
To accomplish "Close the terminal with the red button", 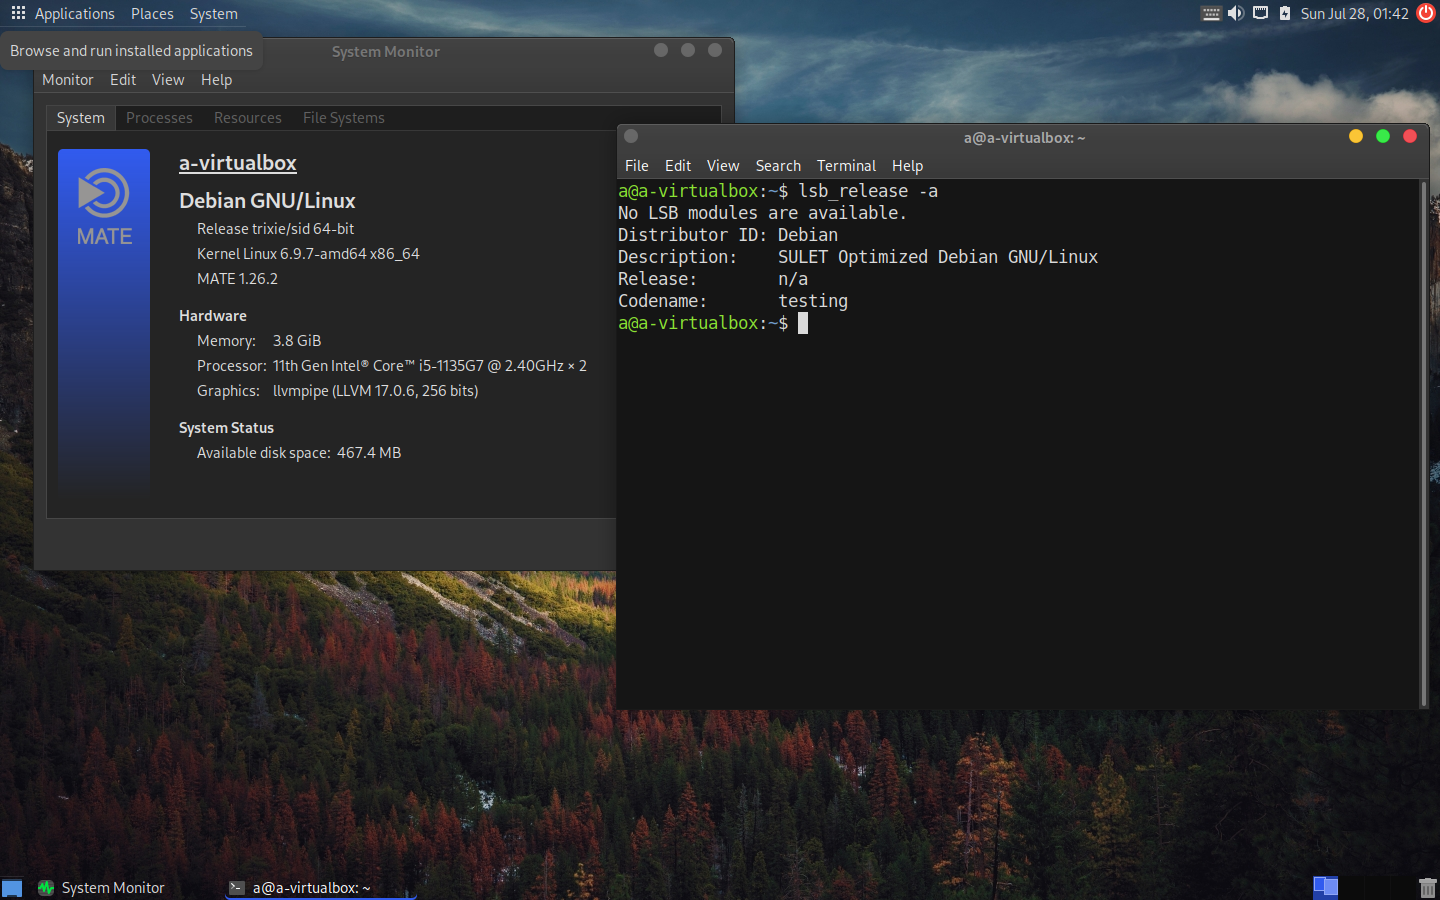I will coord(1410,136).
